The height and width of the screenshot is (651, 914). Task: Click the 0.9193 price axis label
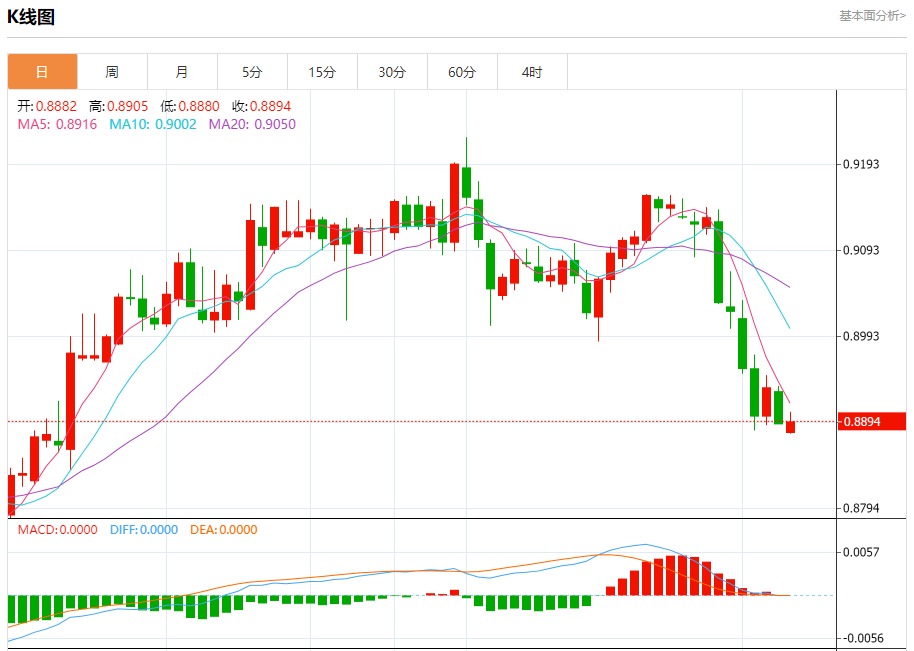[x=861, y=164]
